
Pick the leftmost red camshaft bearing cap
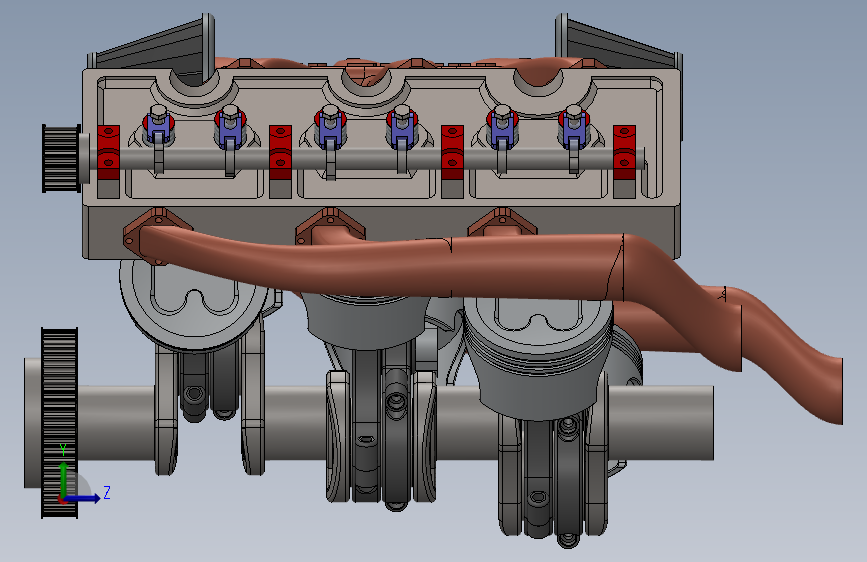pyautogui.click(x=108, y=152)
